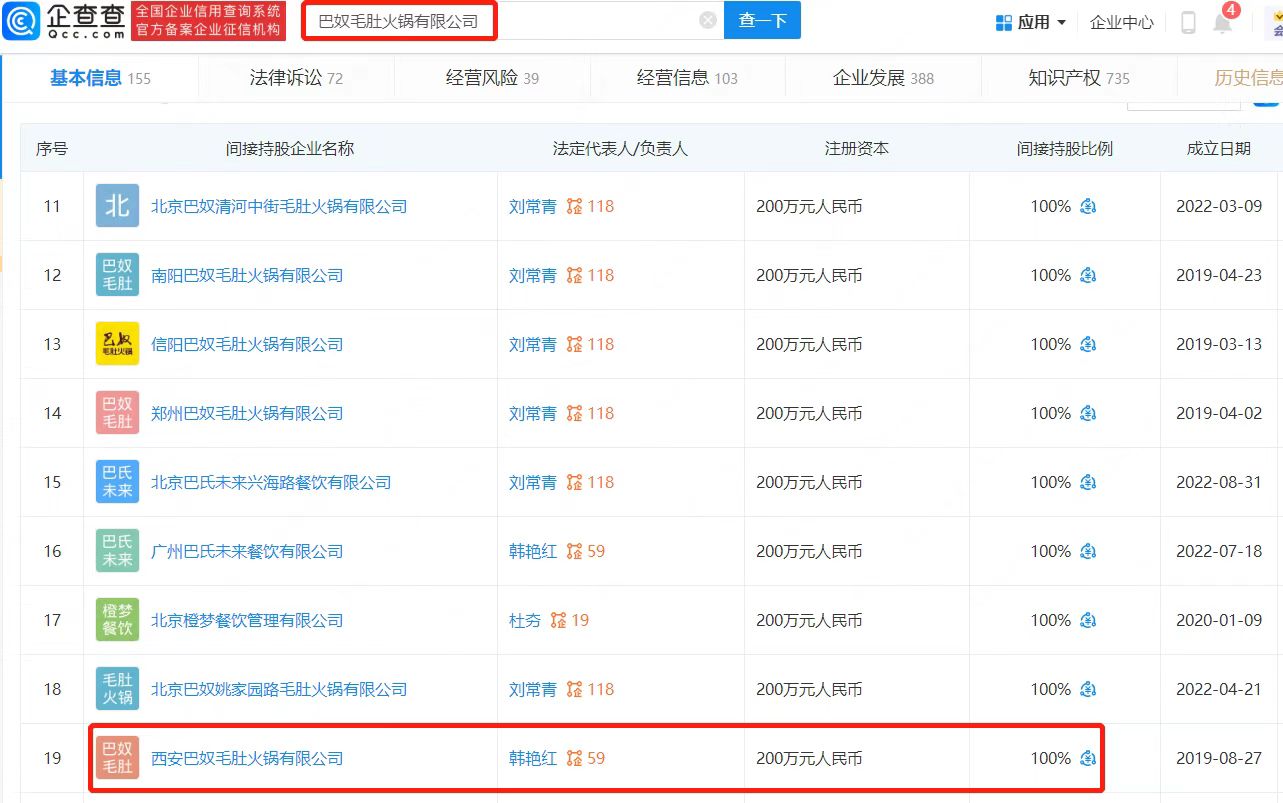Click the mobile phone icon in header
The width and height of the screenshot is (1283, 803).
pyautogui.click(x=1188, y=22)
